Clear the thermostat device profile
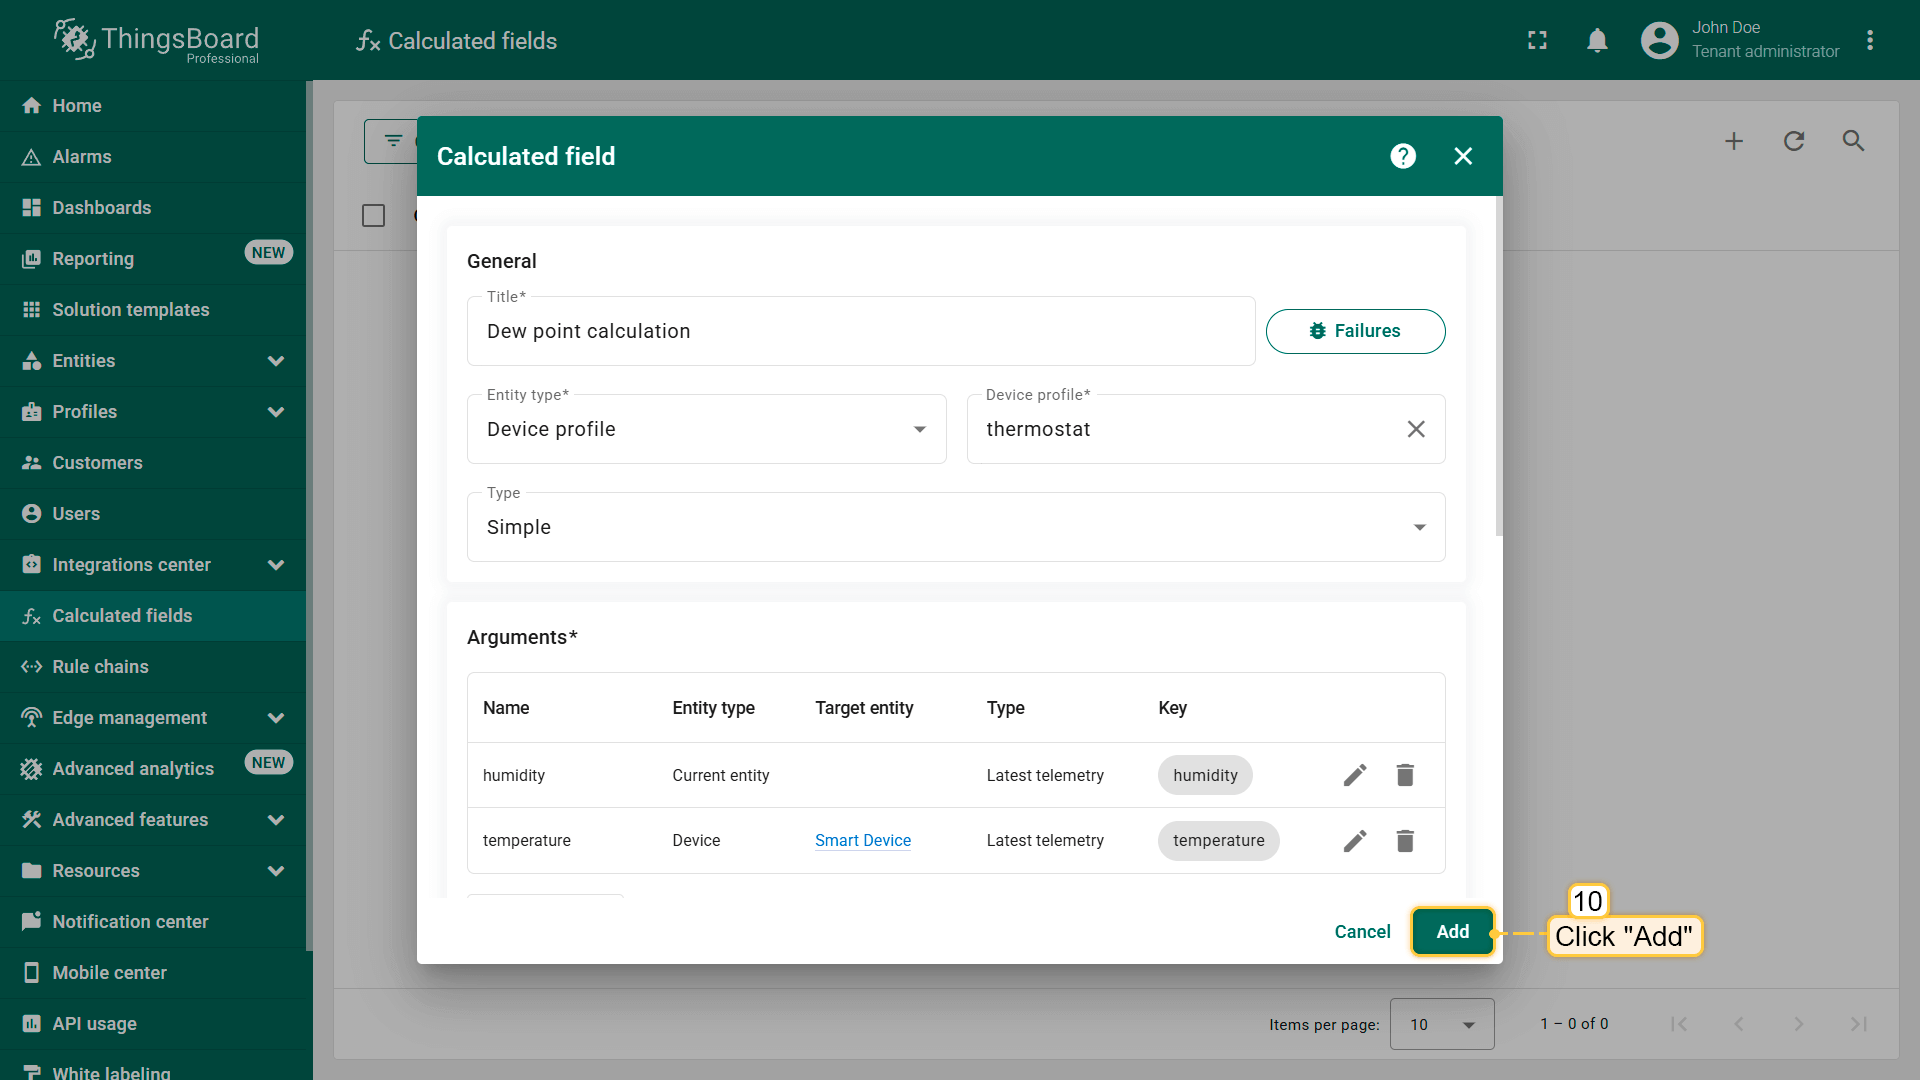Image resolution: width=1920 pixels, height=1080 pixels. pos(1416,429)
